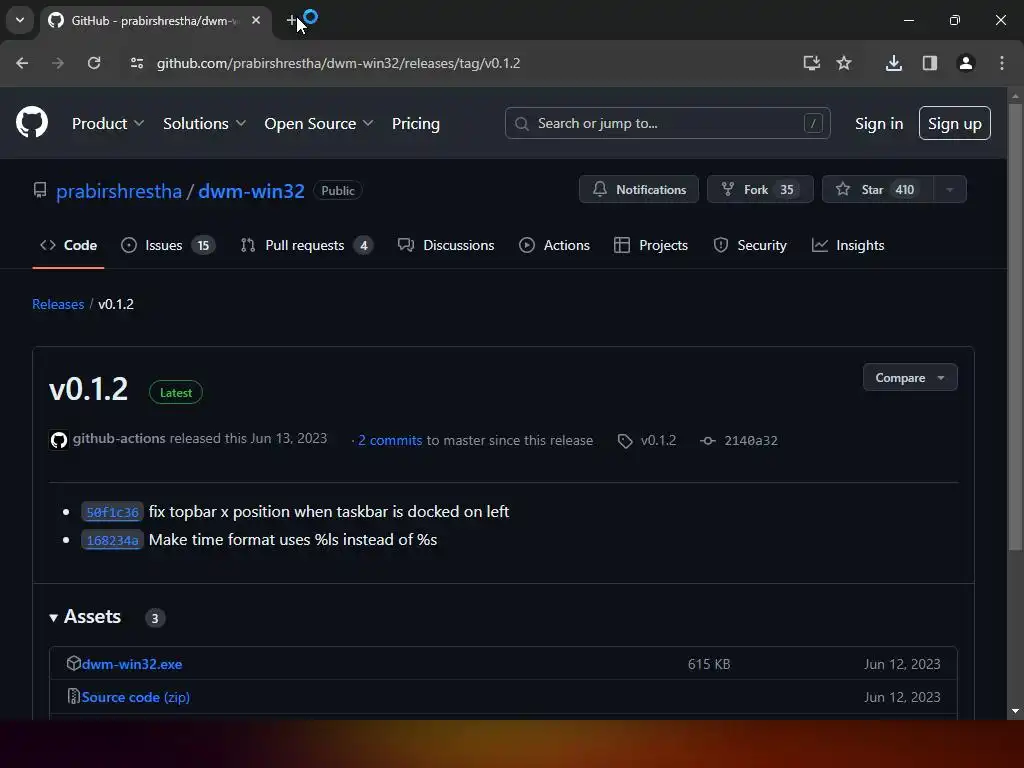1024x768 pixels.
Task: Open commit hash 2140a32
Action: [x=739, y=440]
